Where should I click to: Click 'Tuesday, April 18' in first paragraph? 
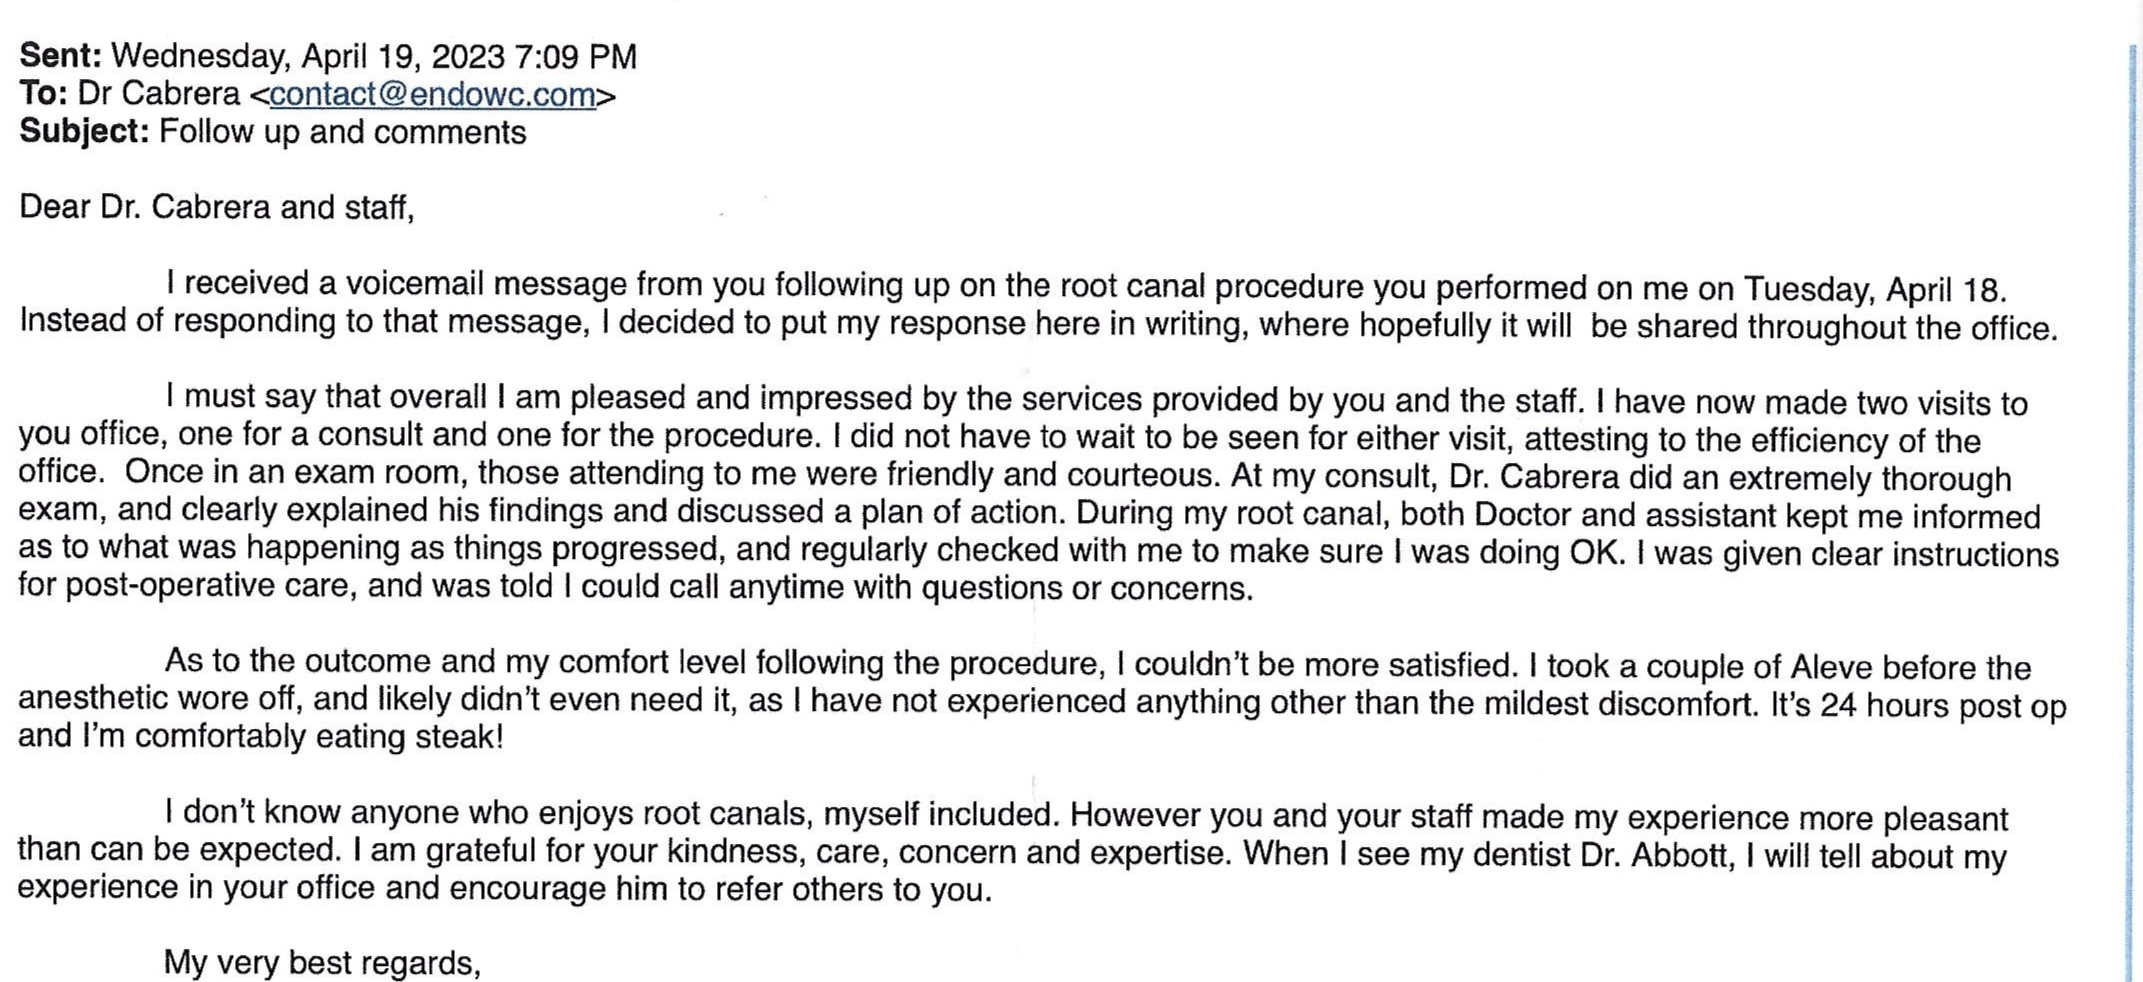pyautogui.click(x=1874, y=289)
